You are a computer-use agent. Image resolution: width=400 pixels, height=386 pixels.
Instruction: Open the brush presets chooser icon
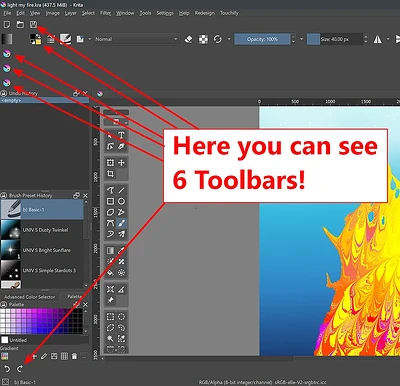[65, 39]
